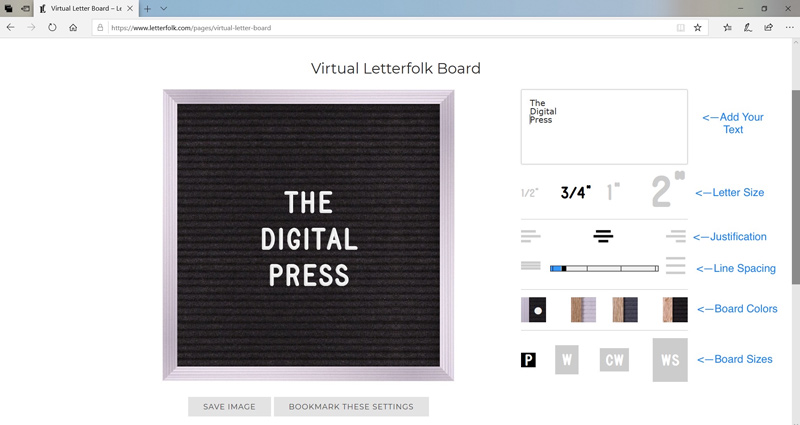Click the wide line spacing icon
This screenshot has height=425, width=800.
676,266
